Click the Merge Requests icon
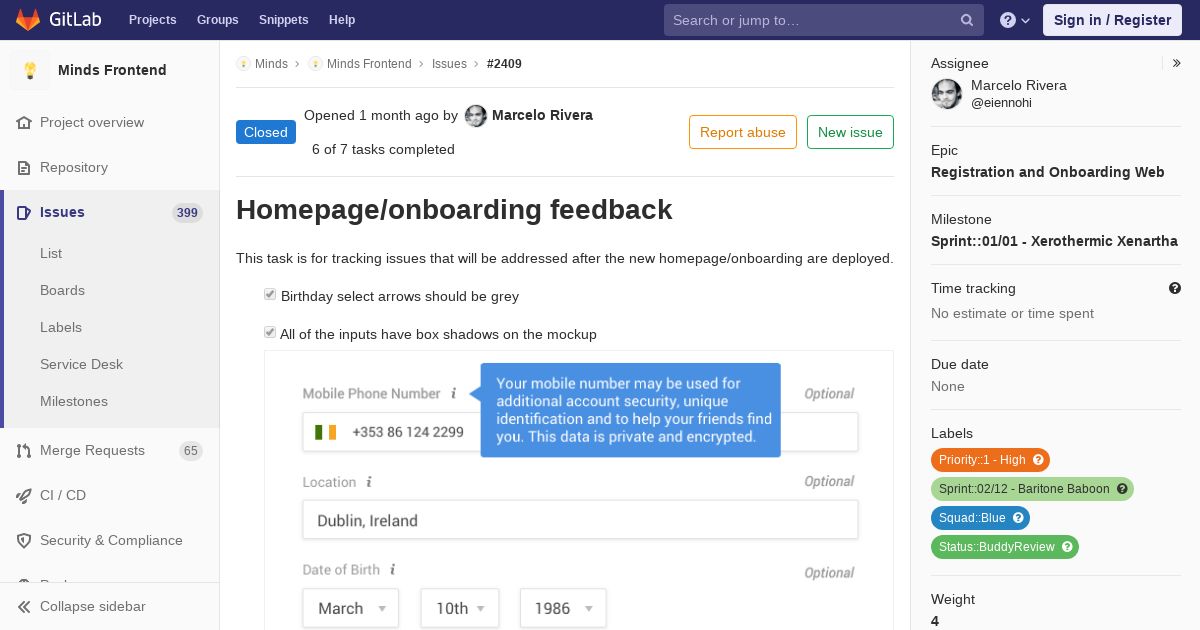 point(24,450)
